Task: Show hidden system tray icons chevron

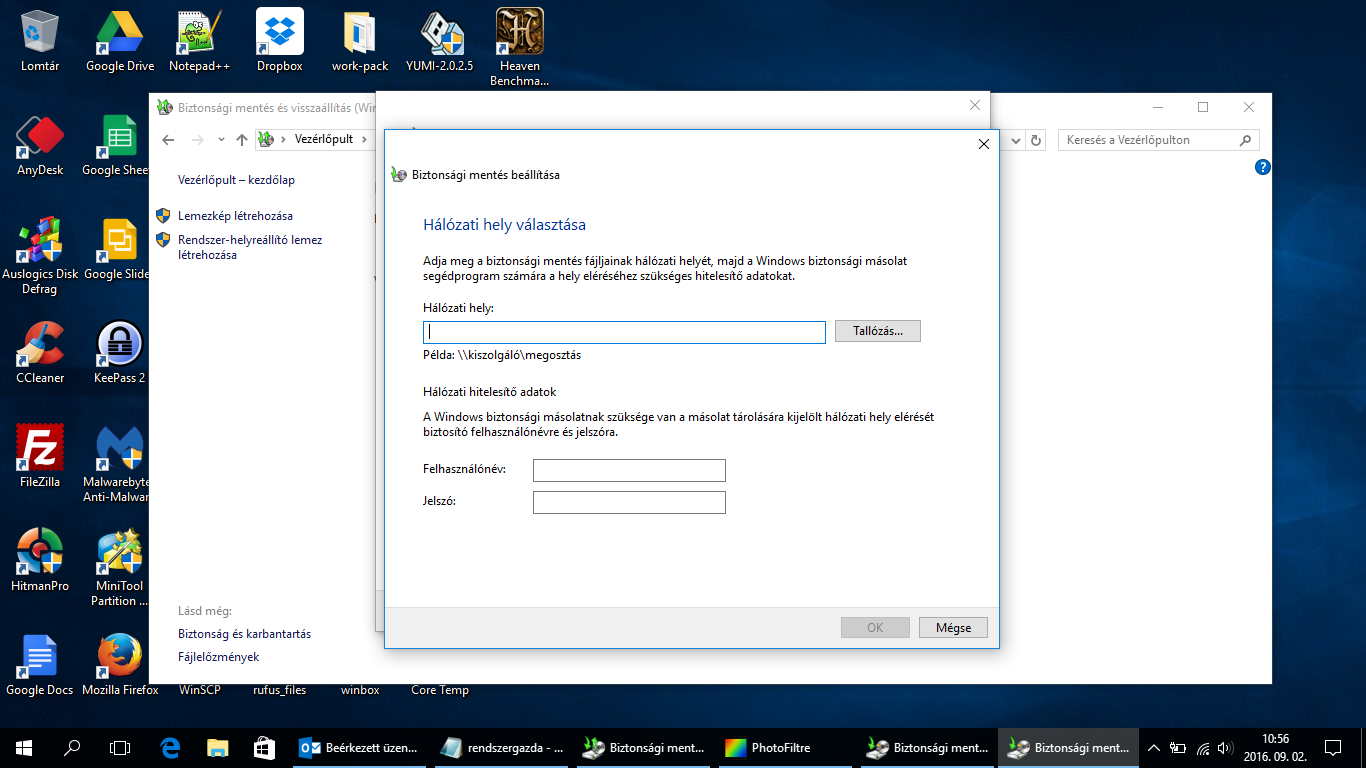Action: click(x=1153, y=747)
